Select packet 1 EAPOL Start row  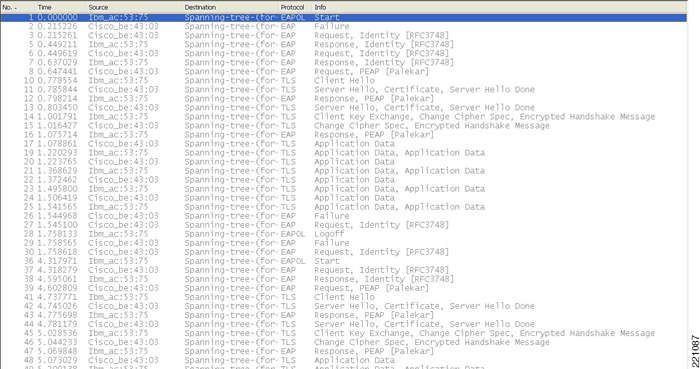344,17
